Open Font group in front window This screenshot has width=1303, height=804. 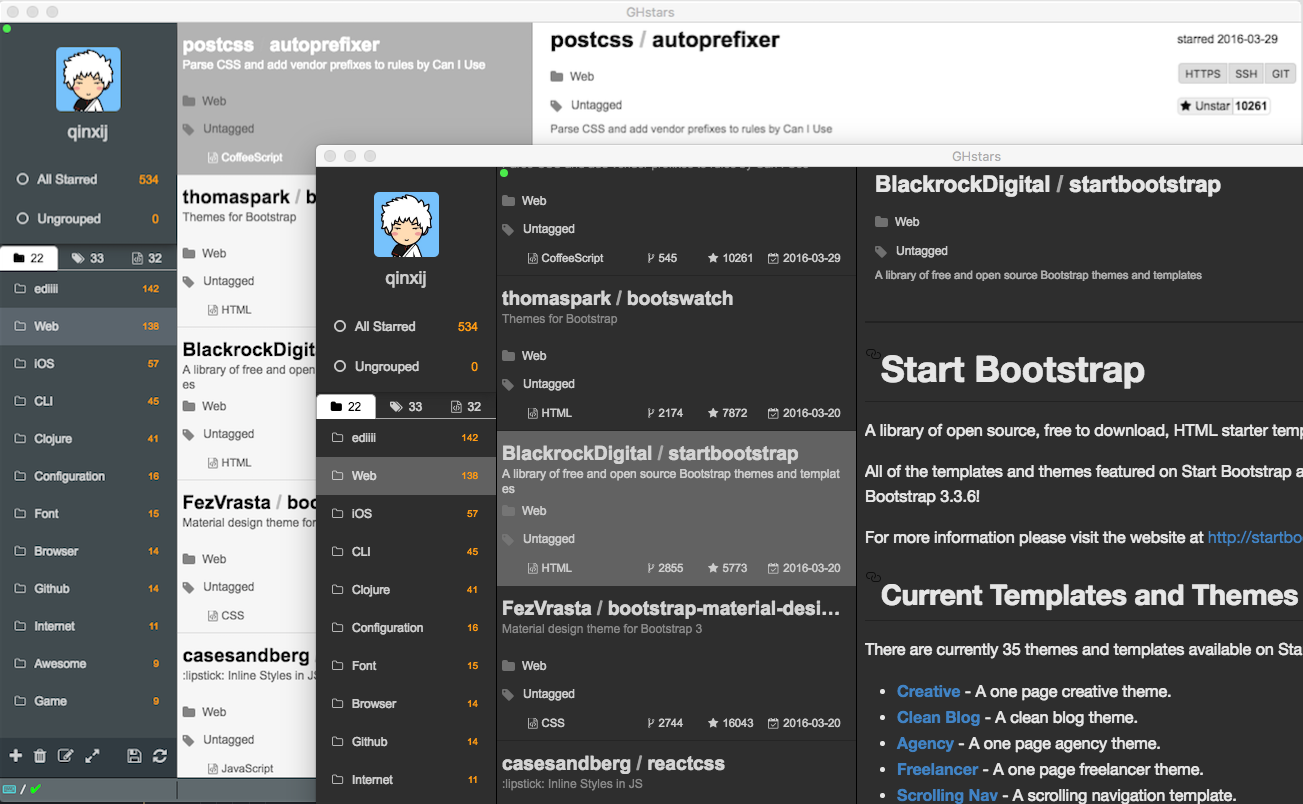pos(406,665)
